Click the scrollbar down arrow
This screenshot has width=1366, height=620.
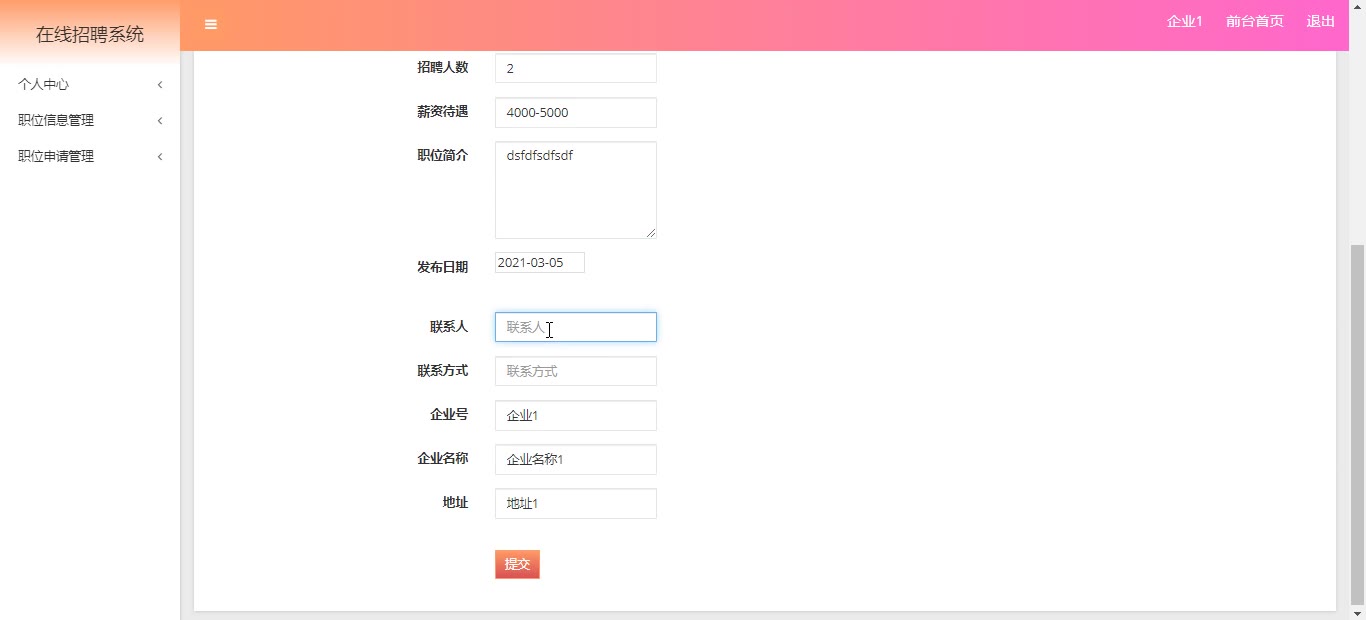pyautogui.click(x=1357, y=612)
